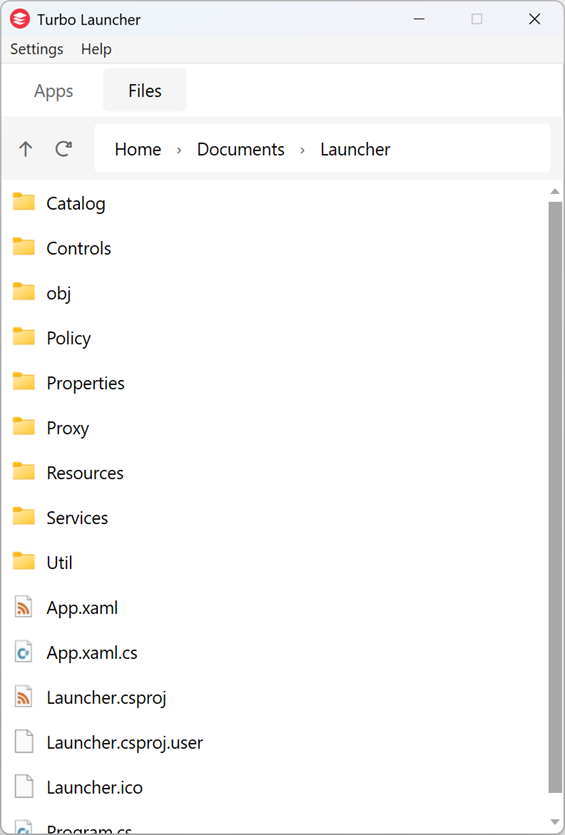
Task: Select the Services folder icon
Action: pyautogui.click(x=24, y=517)
